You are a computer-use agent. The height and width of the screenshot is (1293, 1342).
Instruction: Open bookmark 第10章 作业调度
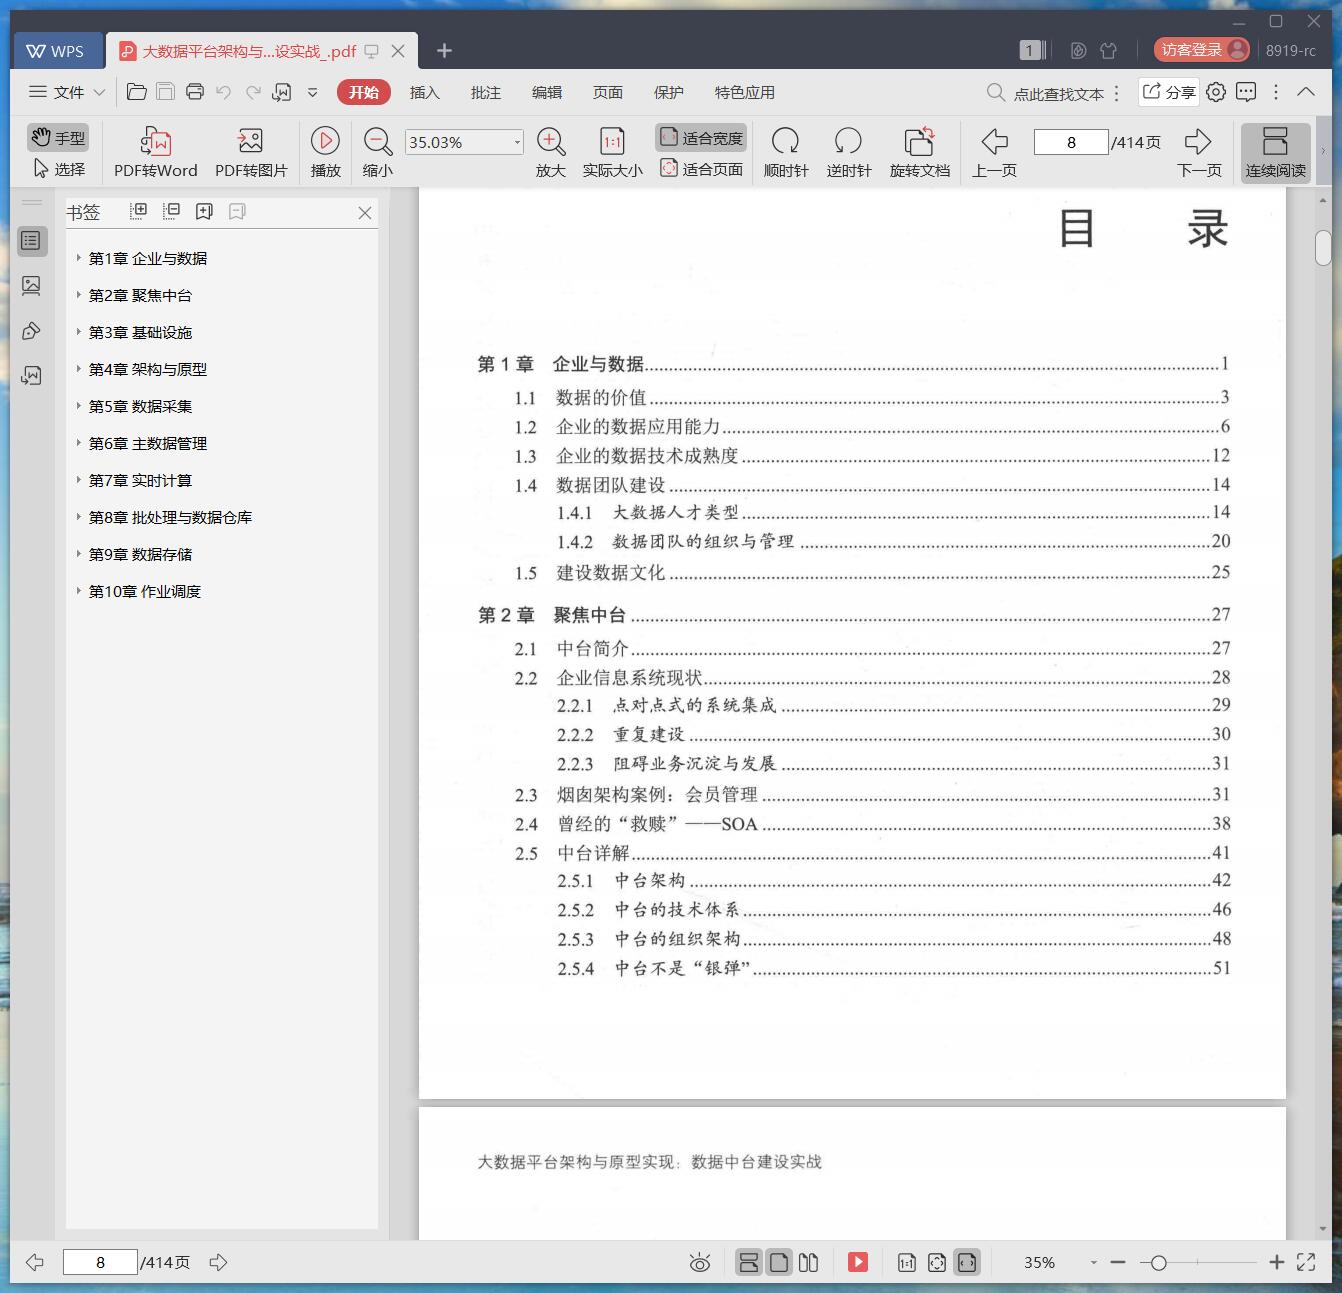[x=145, y=591]
